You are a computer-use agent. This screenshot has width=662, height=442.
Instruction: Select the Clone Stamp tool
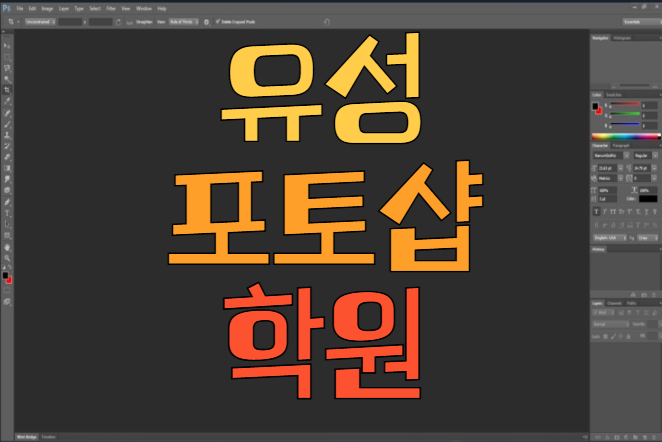point(7,135)
